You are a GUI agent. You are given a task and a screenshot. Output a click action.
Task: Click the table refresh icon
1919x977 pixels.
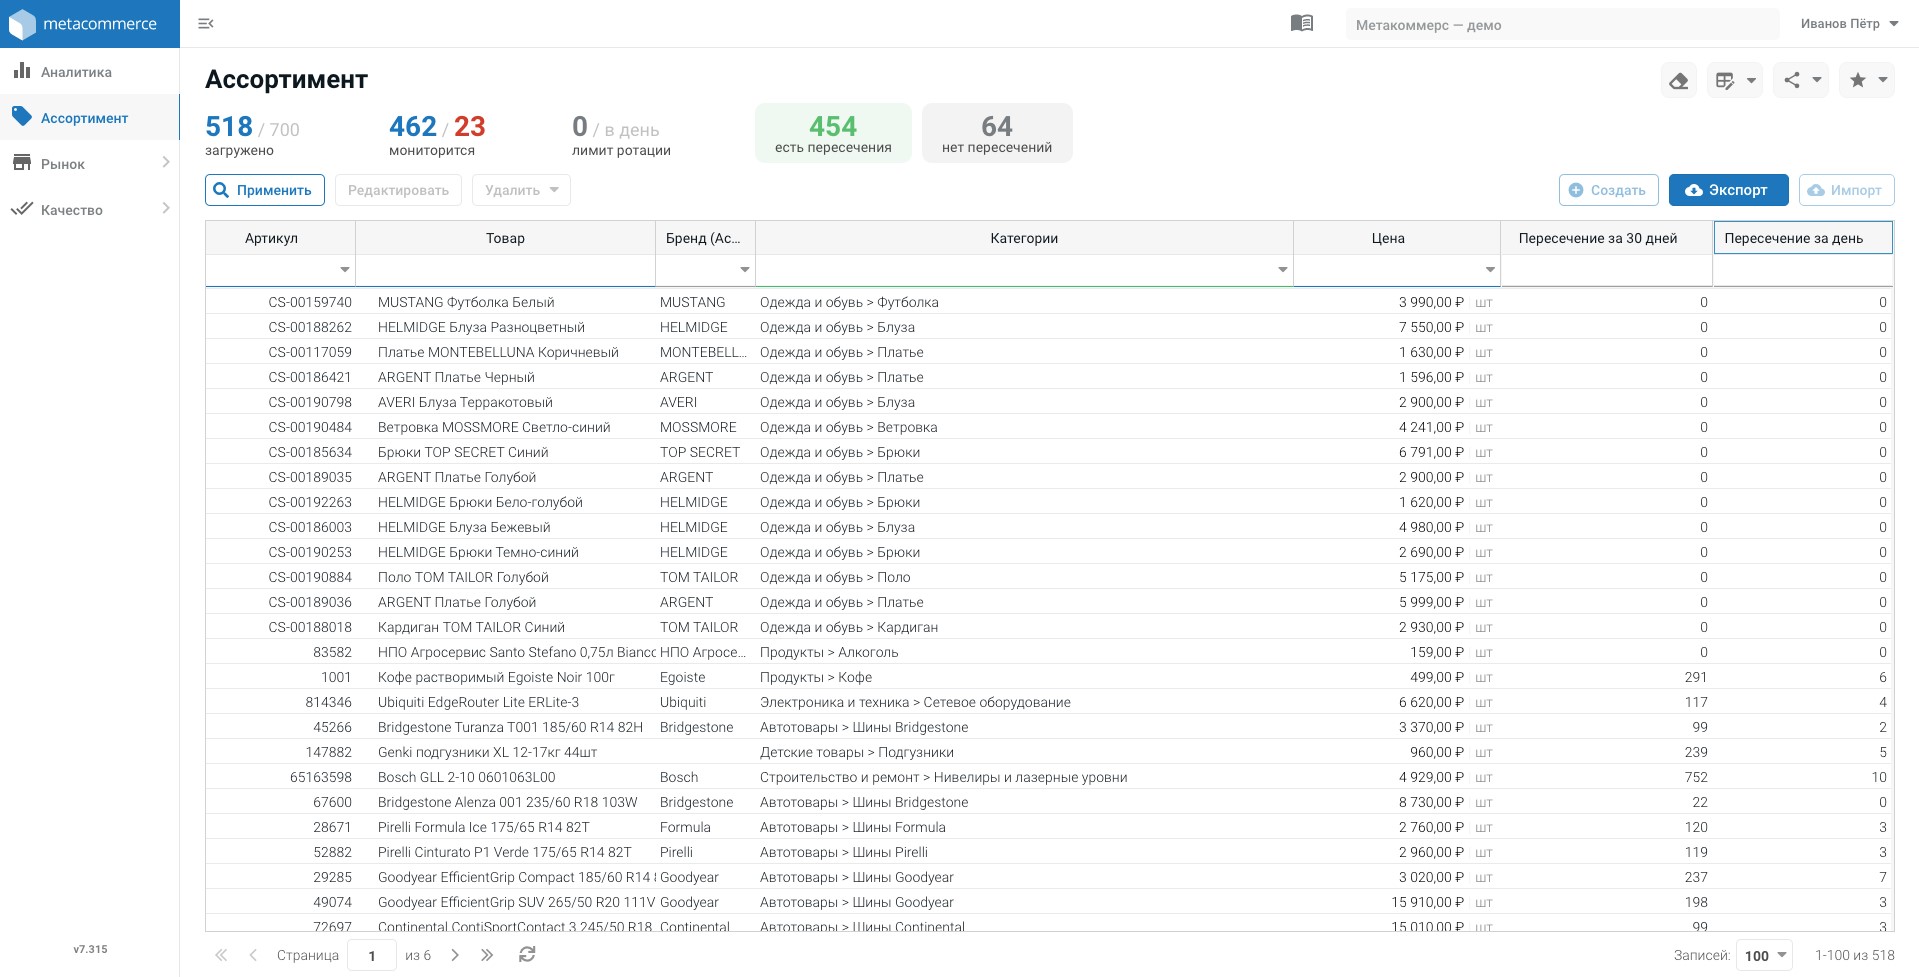point(527,954)
